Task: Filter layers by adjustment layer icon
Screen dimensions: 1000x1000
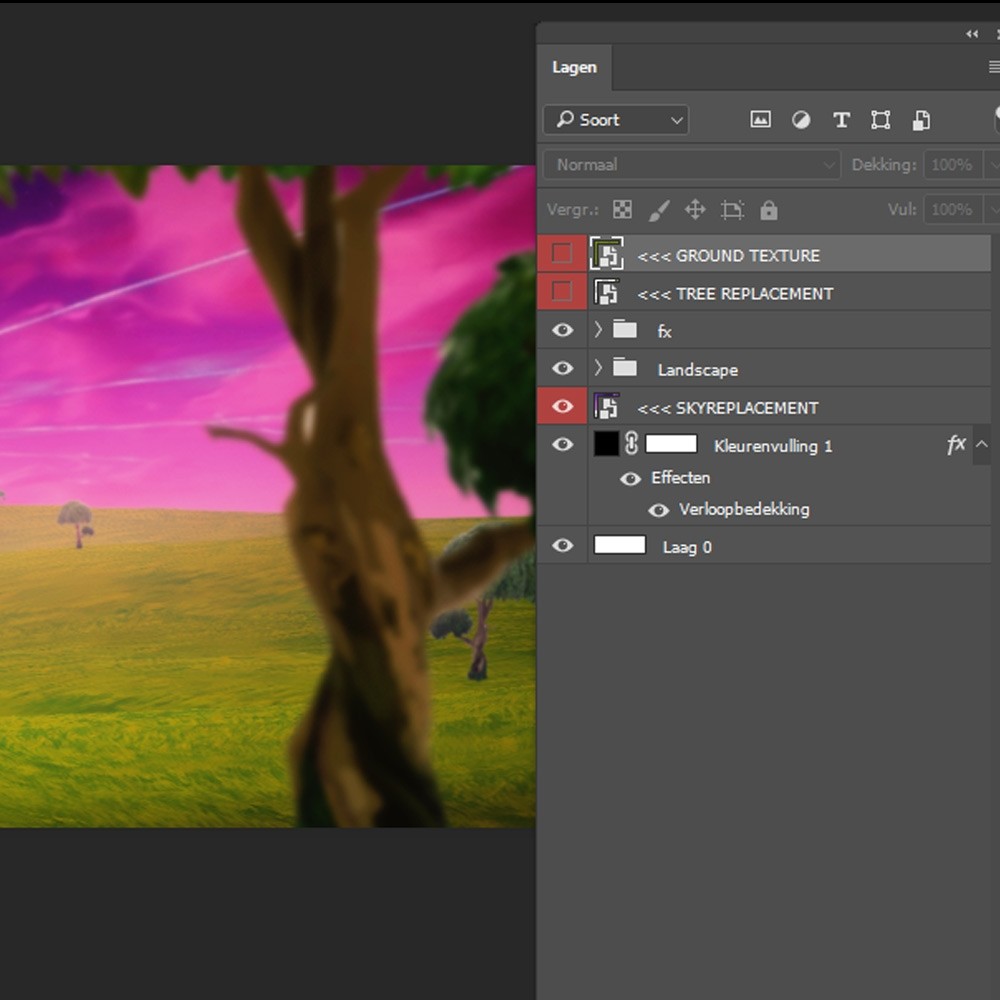Action: tap(801, 120)
